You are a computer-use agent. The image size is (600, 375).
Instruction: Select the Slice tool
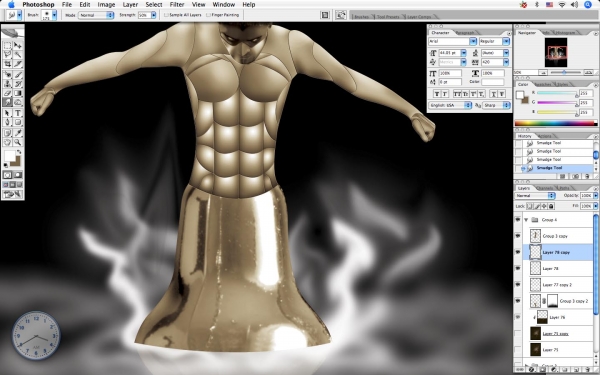pyautogui.click(x=18, y=64)
